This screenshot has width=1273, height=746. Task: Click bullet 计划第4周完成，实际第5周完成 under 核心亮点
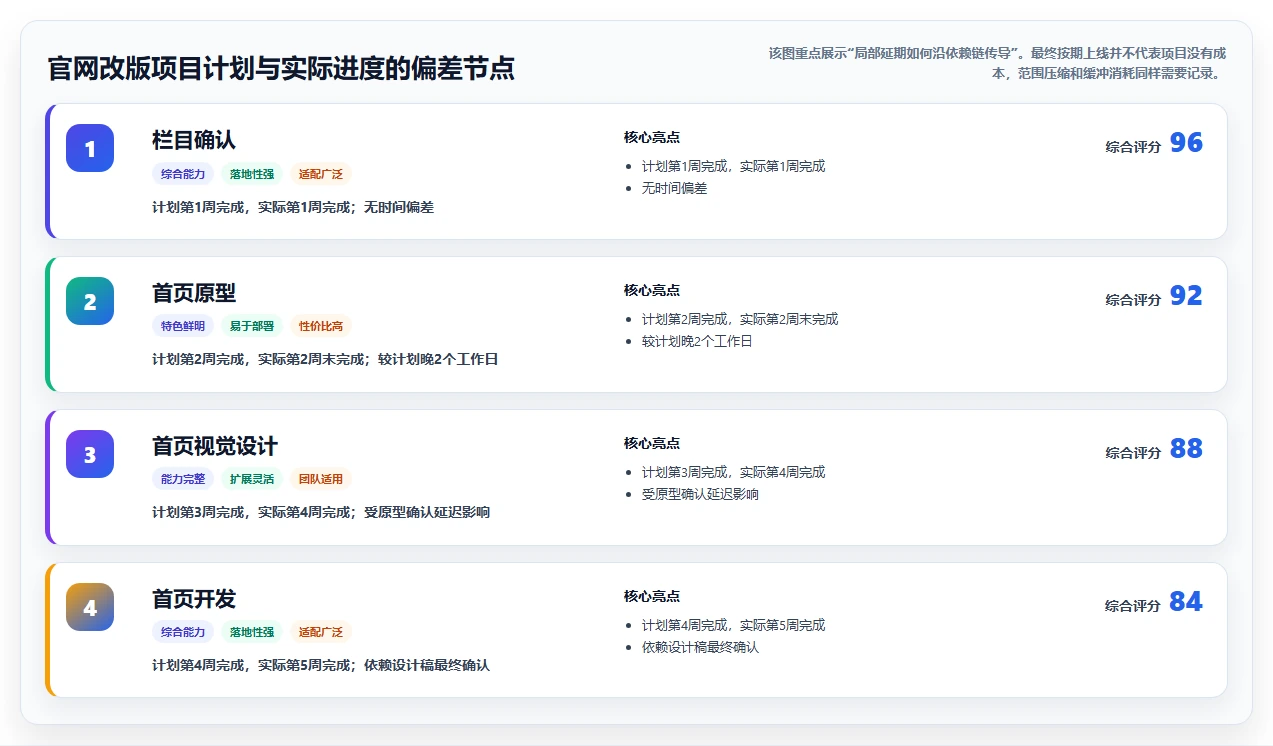pyautogui.click(x=734, y=626)
